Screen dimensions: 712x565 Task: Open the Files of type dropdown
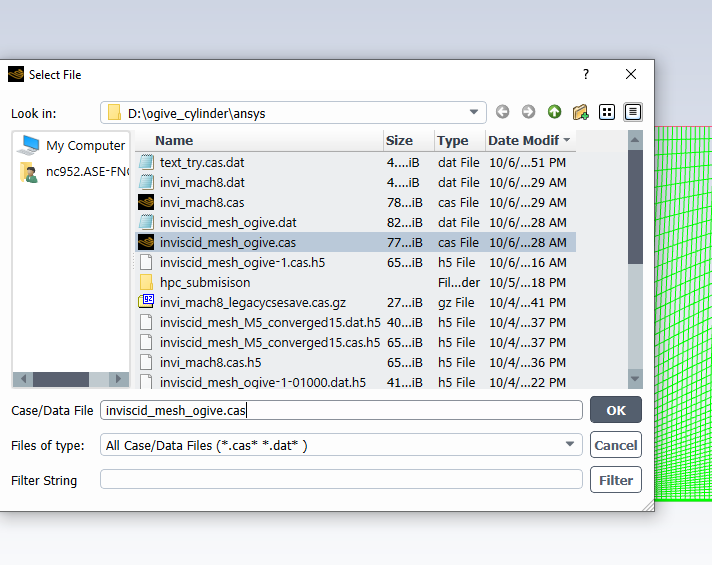pyautogui.click(x=570, y=445)
